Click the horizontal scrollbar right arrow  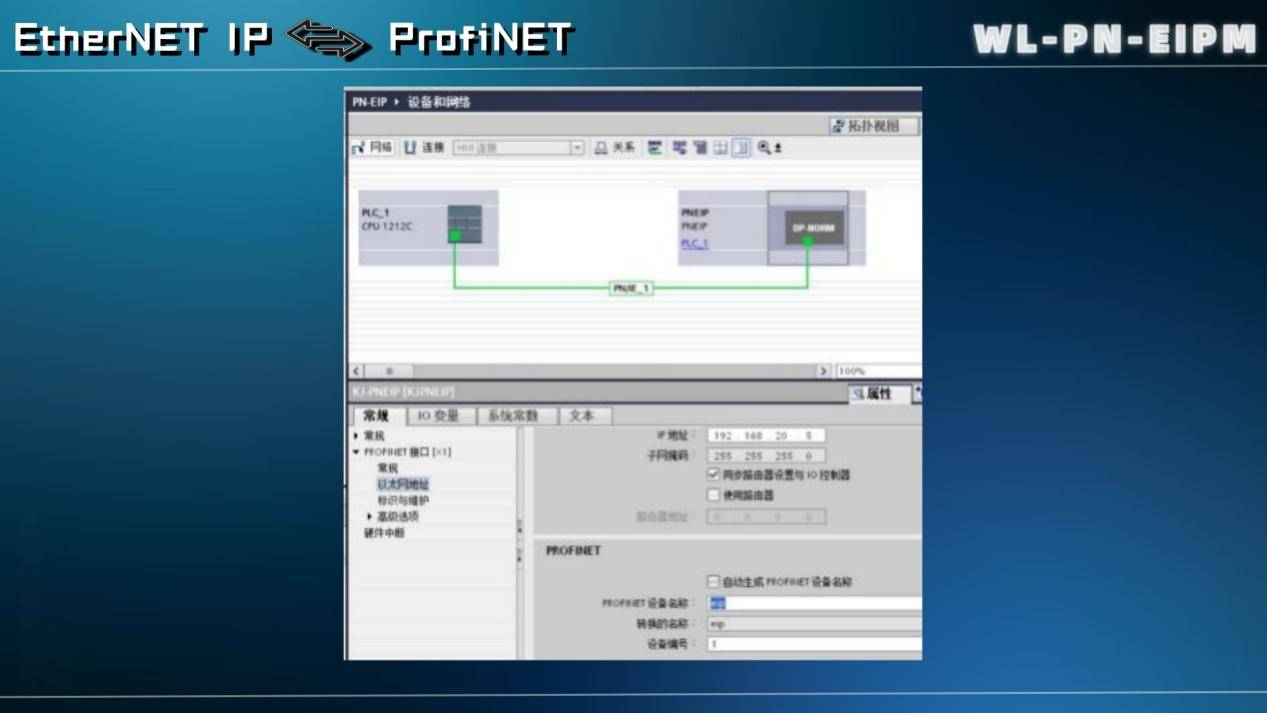823,370
